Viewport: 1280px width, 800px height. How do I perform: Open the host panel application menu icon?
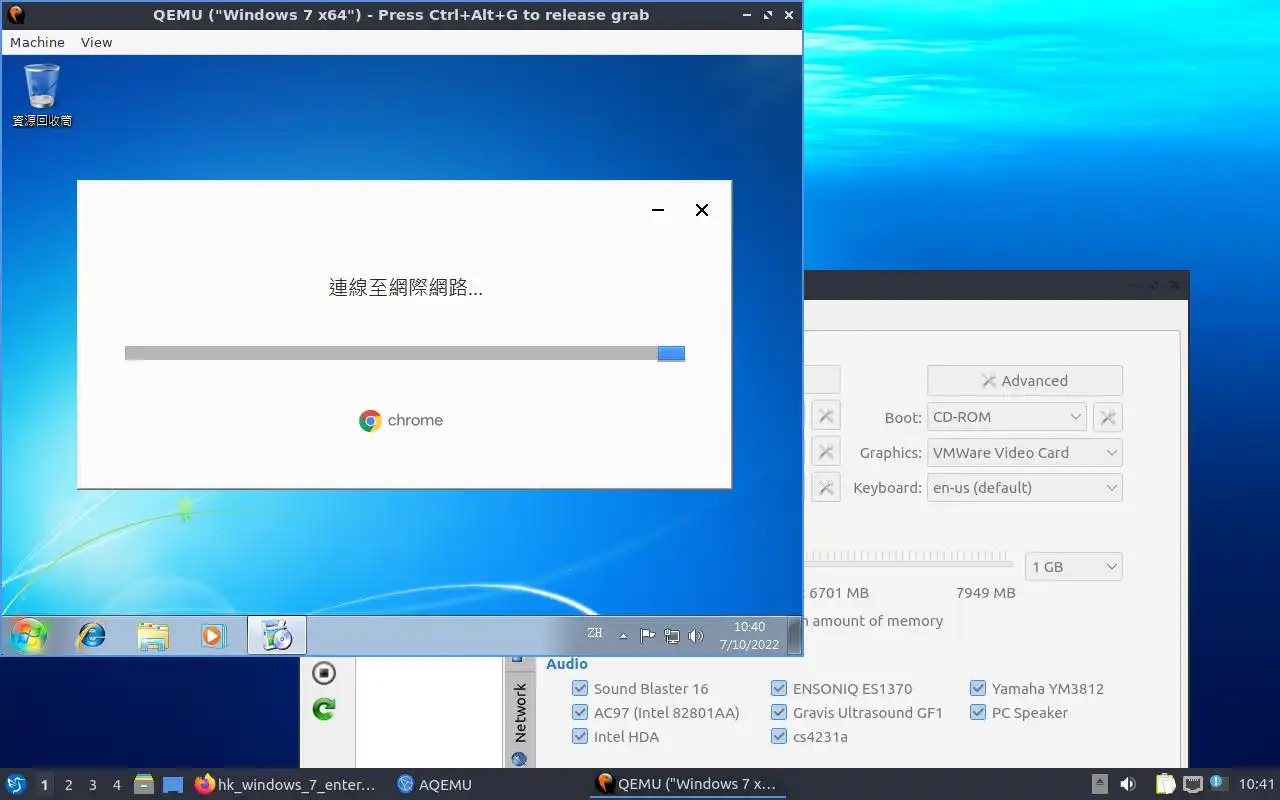(16, 785)
